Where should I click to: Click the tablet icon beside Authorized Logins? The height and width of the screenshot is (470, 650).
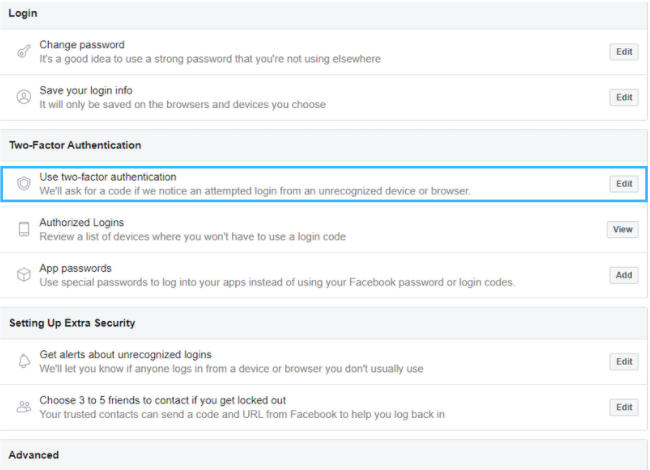point(24,229)
